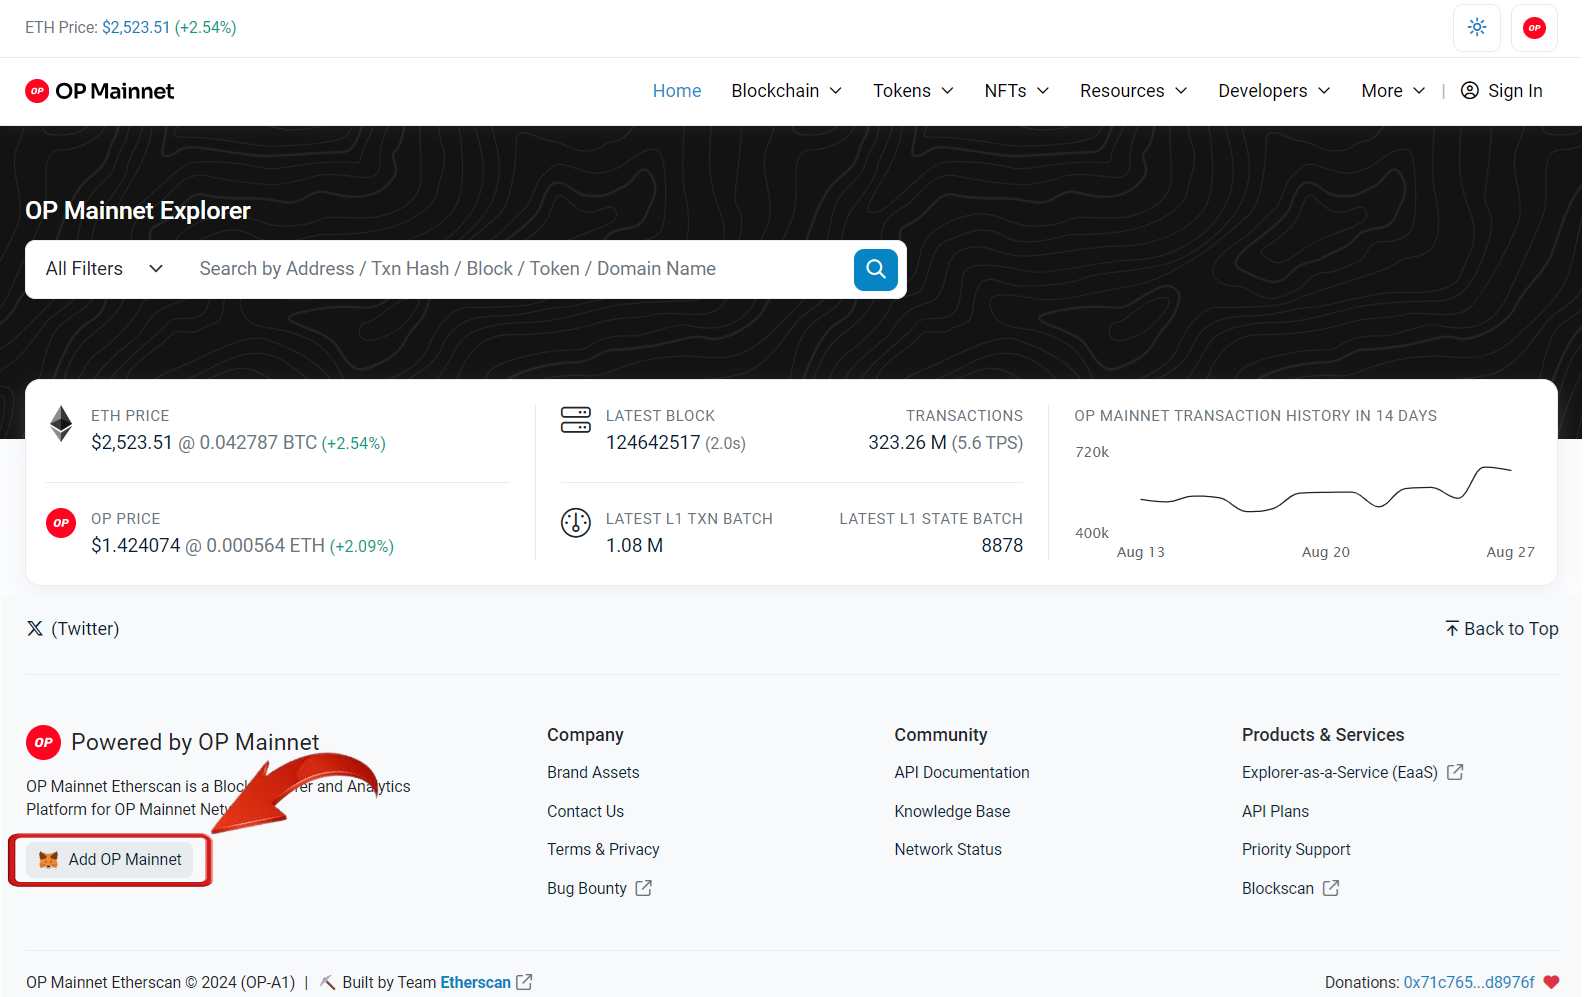The image size is (1585, 997).
Task: Click OP price $1.424074 value
Action: pyautogui.click(x=136, y=546)
